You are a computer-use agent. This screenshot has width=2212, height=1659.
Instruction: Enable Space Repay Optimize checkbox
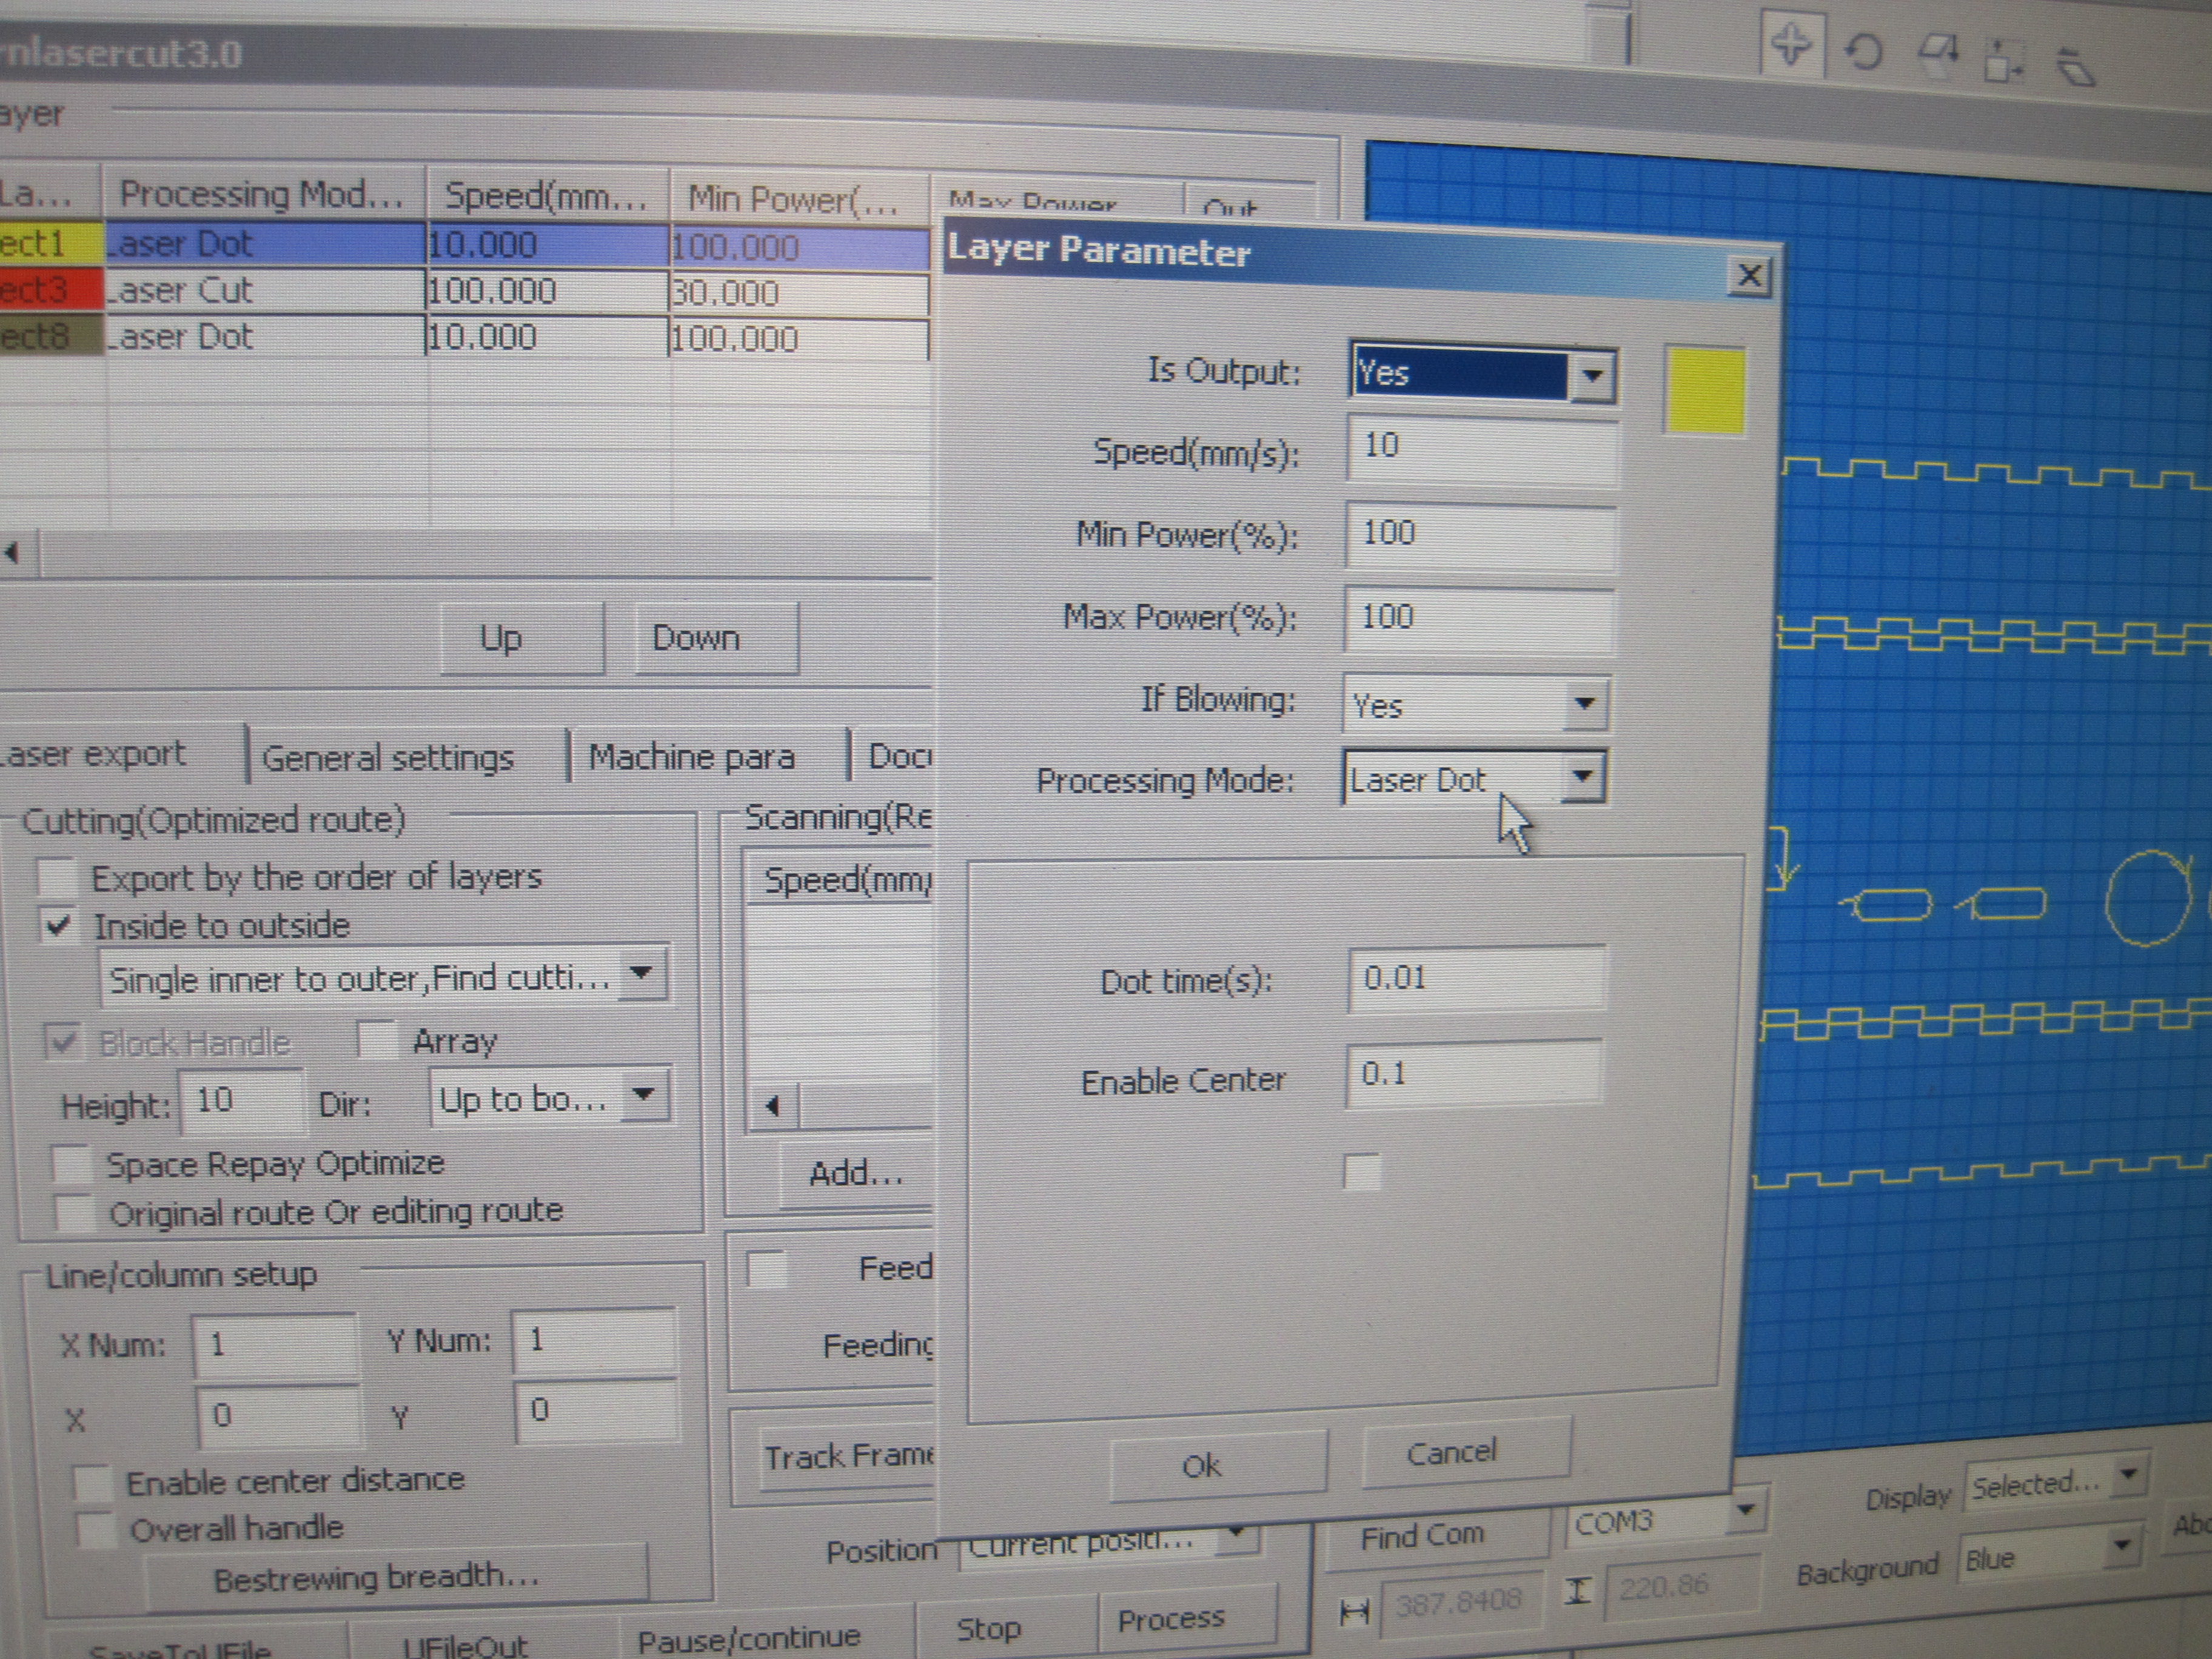coord(72,1165)
